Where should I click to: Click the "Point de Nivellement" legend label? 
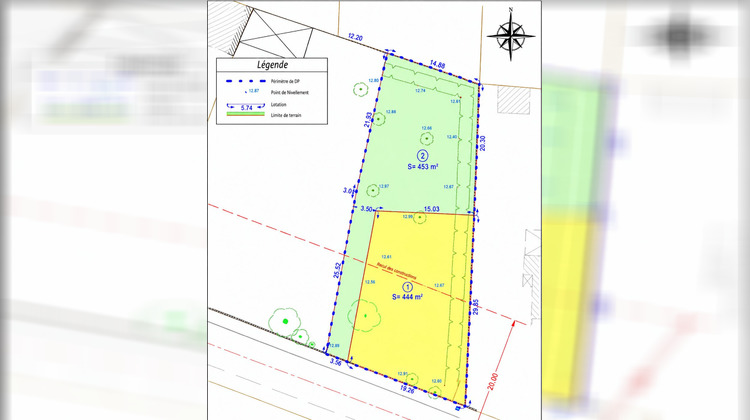289,92
